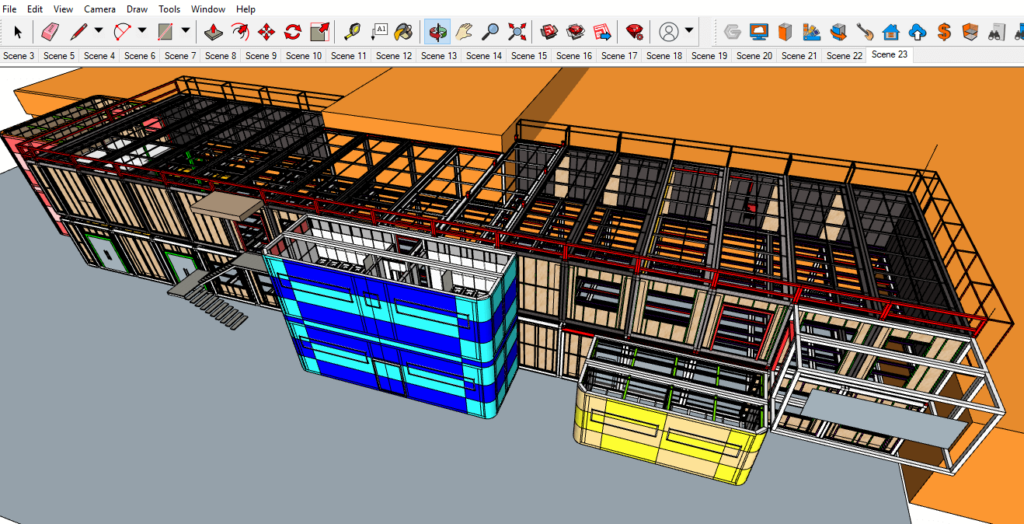Open the Window menu
The height and width of the screenshot is (524, 1024).
click(208, 9)
